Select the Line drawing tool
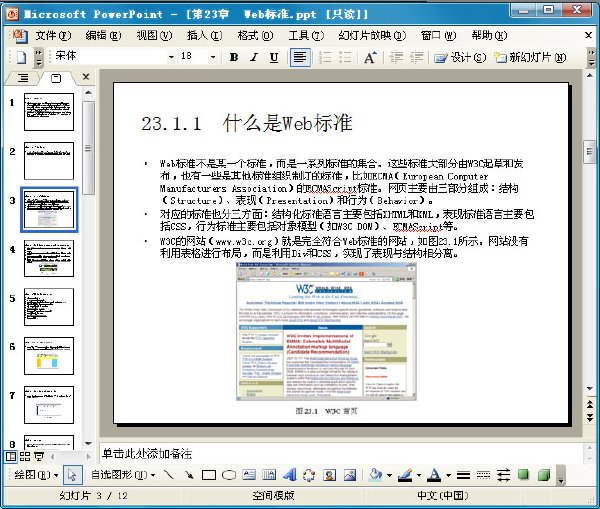The width and height of the screenshot is (600, 509). tap(168, 475)
